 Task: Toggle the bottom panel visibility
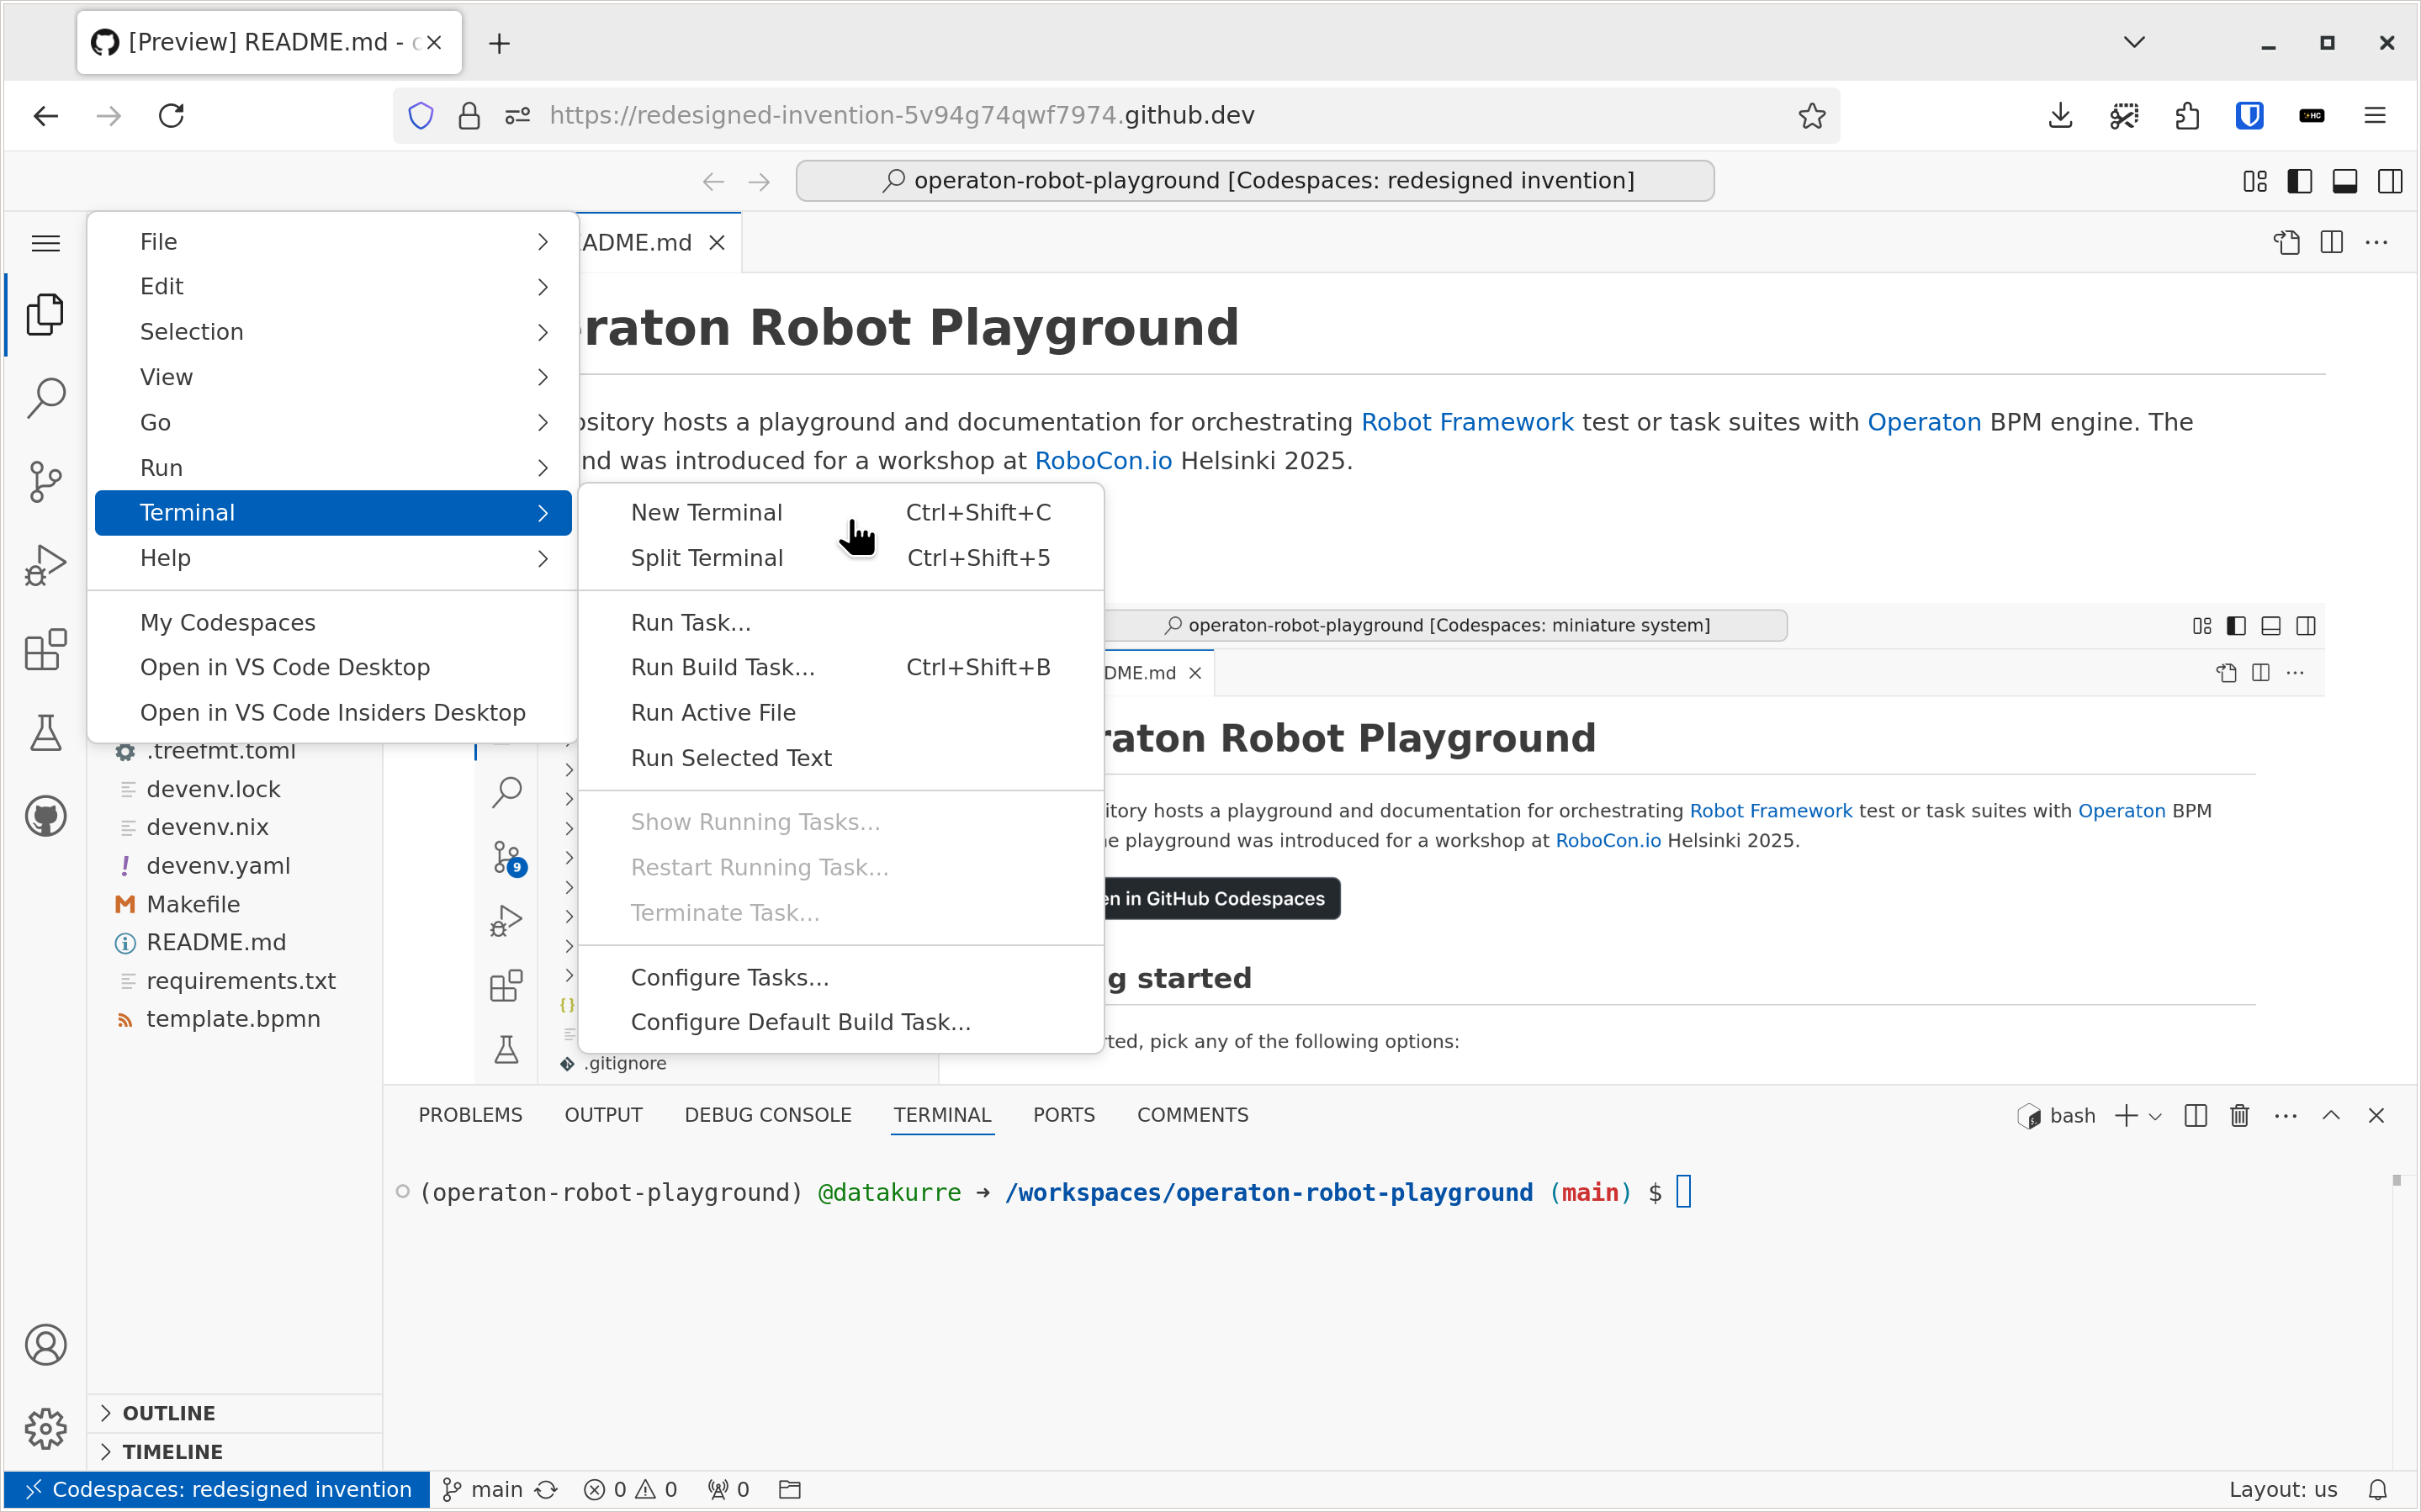pos(2345,181)
